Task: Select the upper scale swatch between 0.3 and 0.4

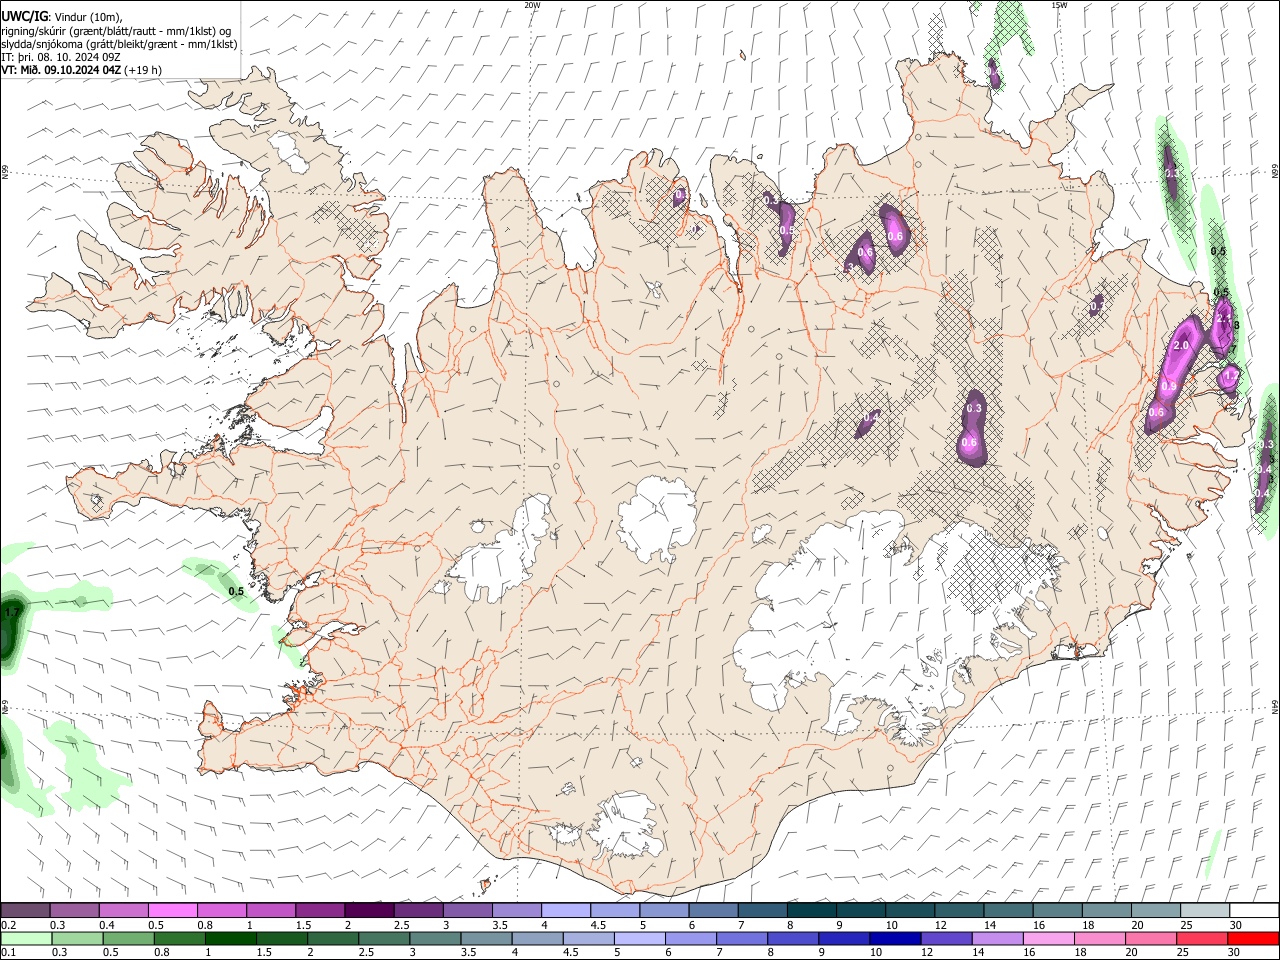Action: click(x=74, y=910)
